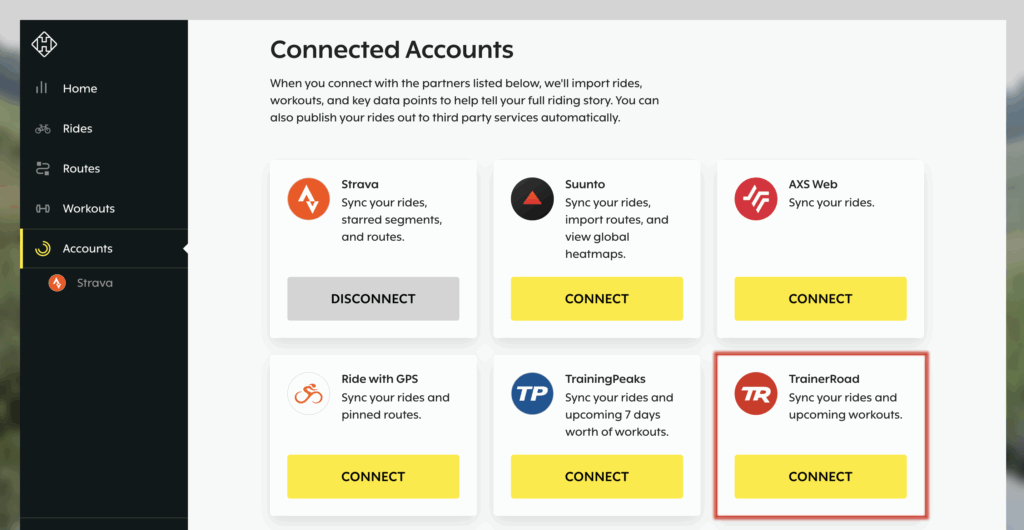Click the yellow Accounts ring icon
The height and width of the screenshot is (530, 1024).
[x=43, y=249]
